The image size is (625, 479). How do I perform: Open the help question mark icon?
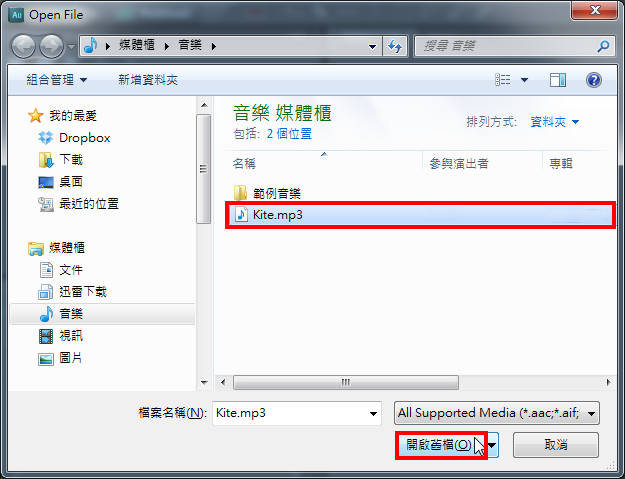coord(594,80)
